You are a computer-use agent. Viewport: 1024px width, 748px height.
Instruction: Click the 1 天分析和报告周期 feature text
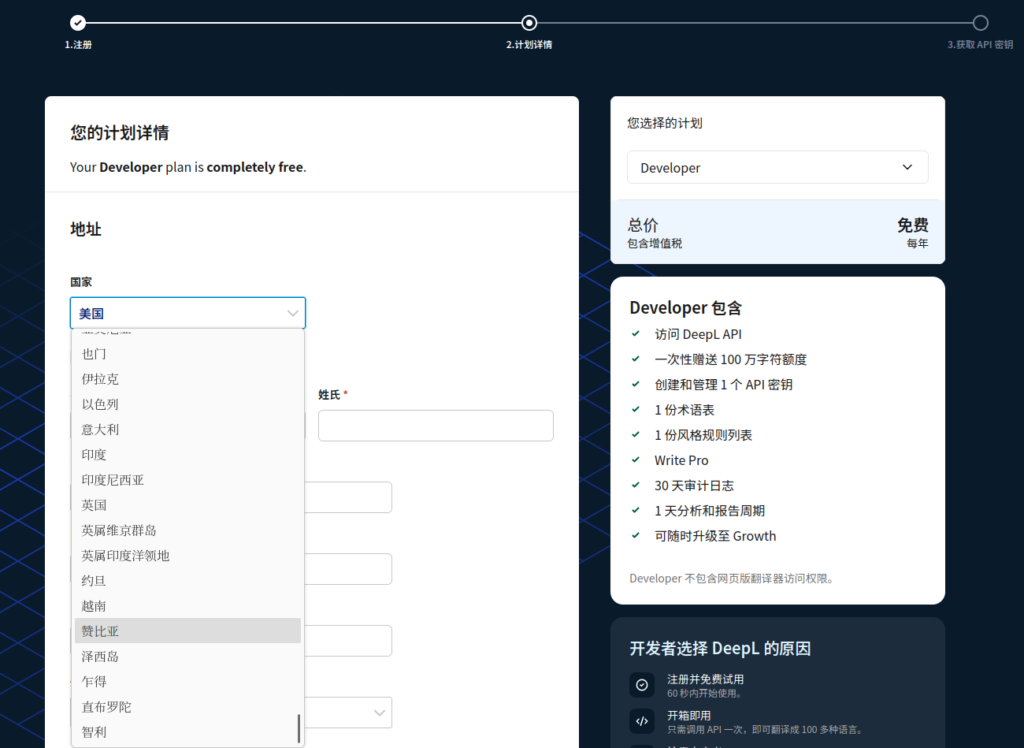click(x=710, y=511)
